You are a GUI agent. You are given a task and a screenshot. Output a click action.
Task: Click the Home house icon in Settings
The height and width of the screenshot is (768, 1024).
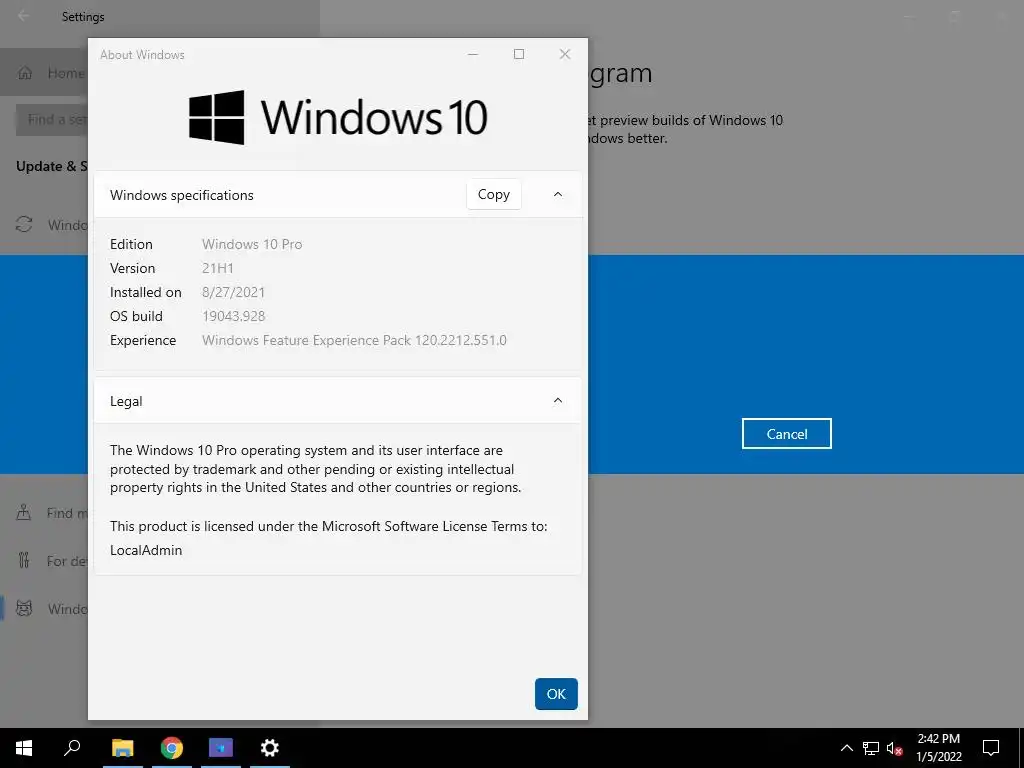point(25,73)
